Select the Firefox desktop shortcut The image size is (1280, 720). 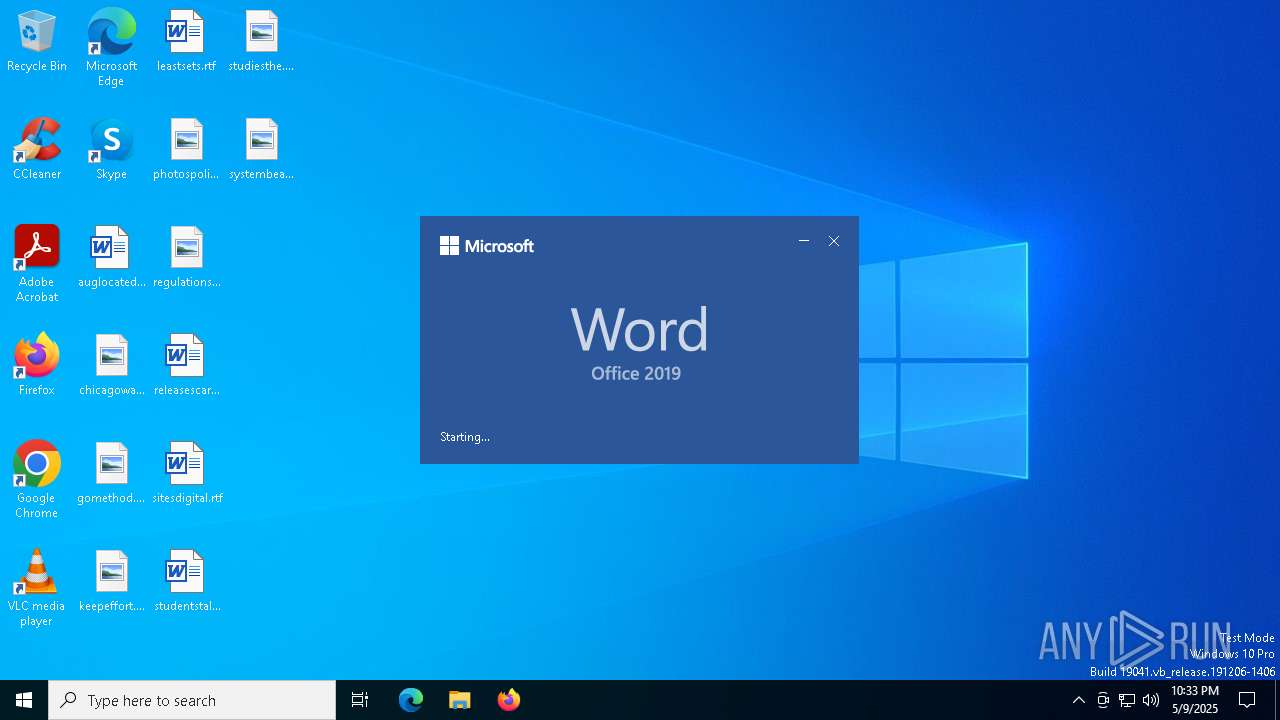(37, 366)
